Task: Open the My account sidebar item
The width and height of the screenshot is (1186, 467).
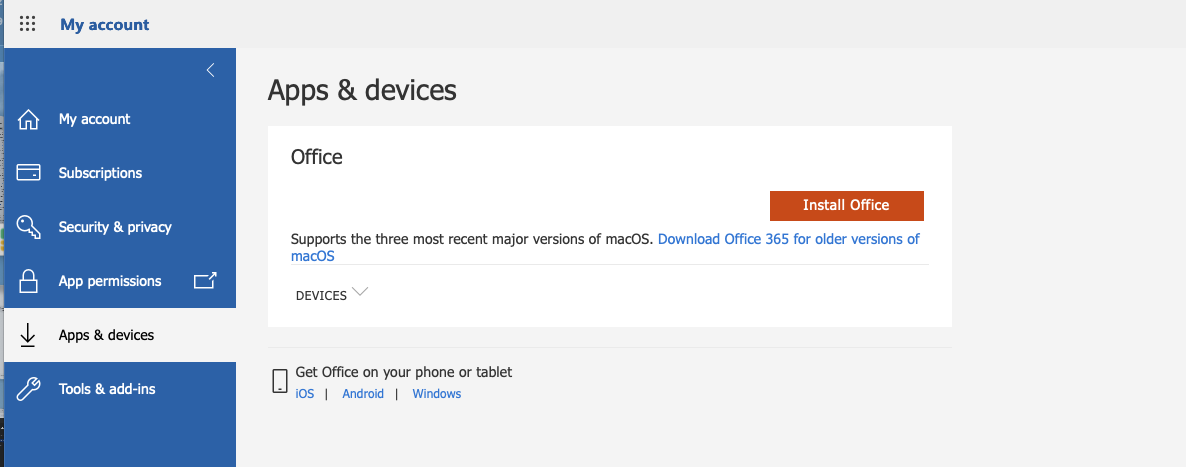Action: click(x=94, y=119)
